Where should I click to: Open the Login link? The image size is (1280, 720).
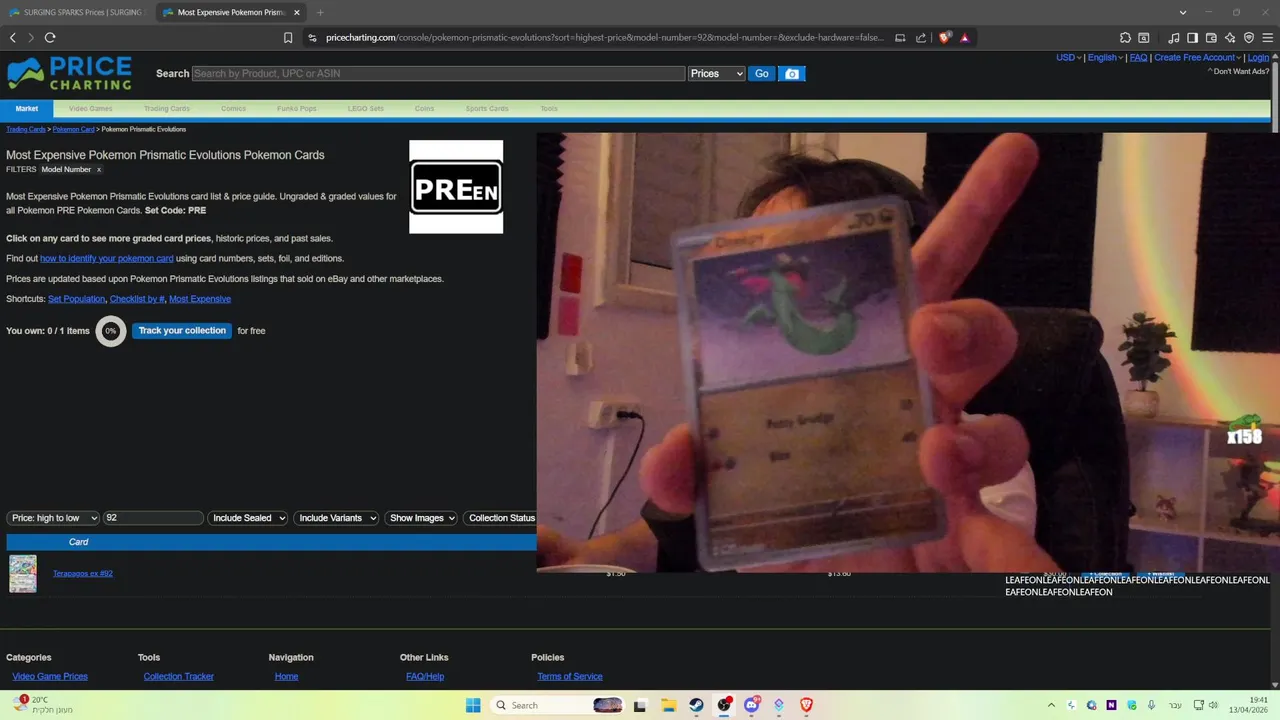pos(1258,58)
